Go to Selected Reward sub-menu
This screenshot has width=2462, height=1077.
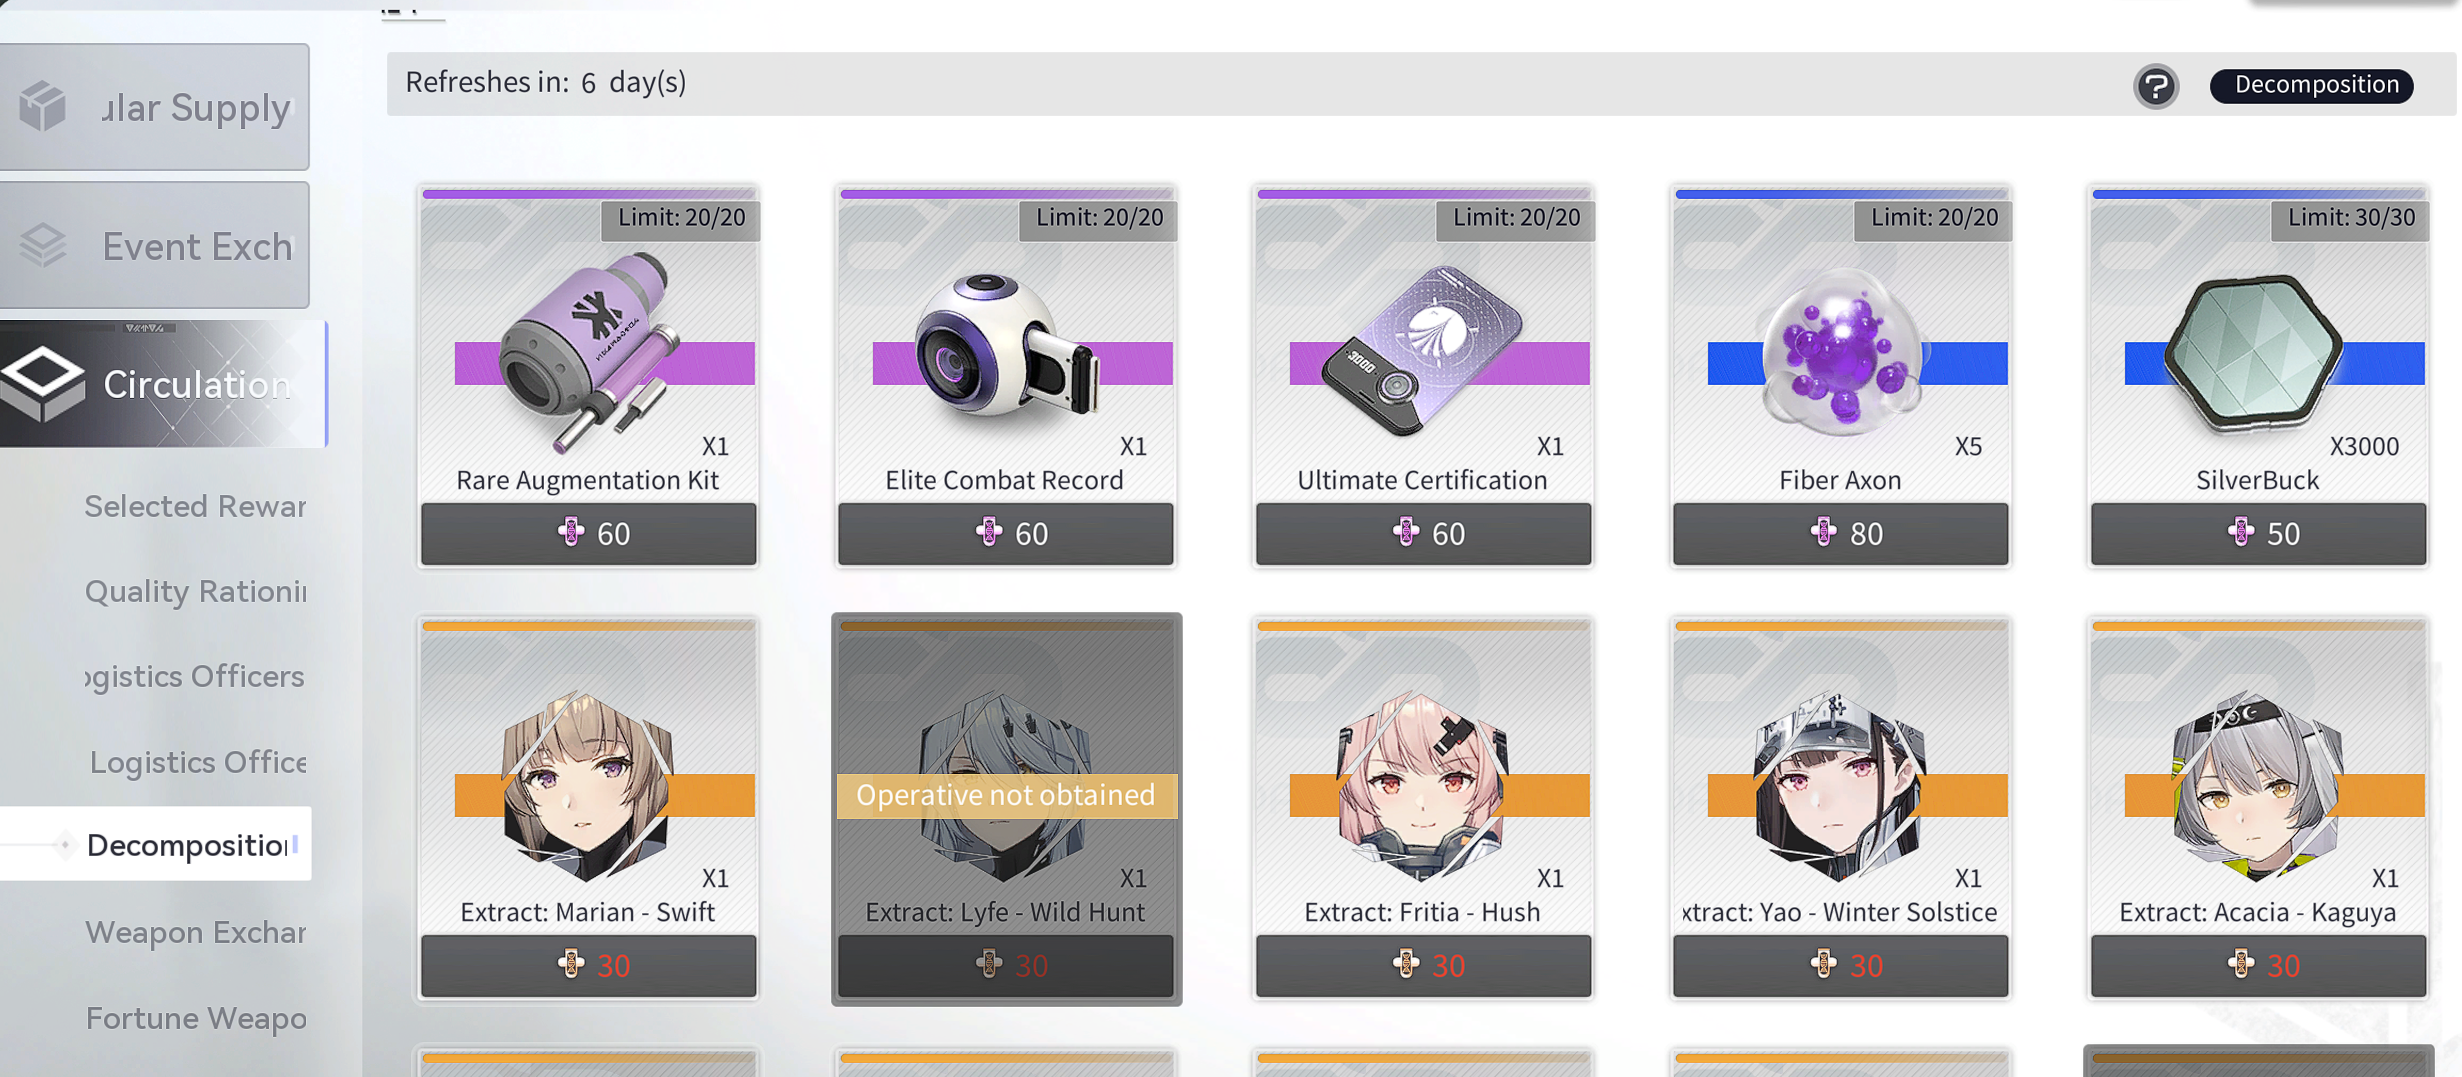tap(195, 506)
